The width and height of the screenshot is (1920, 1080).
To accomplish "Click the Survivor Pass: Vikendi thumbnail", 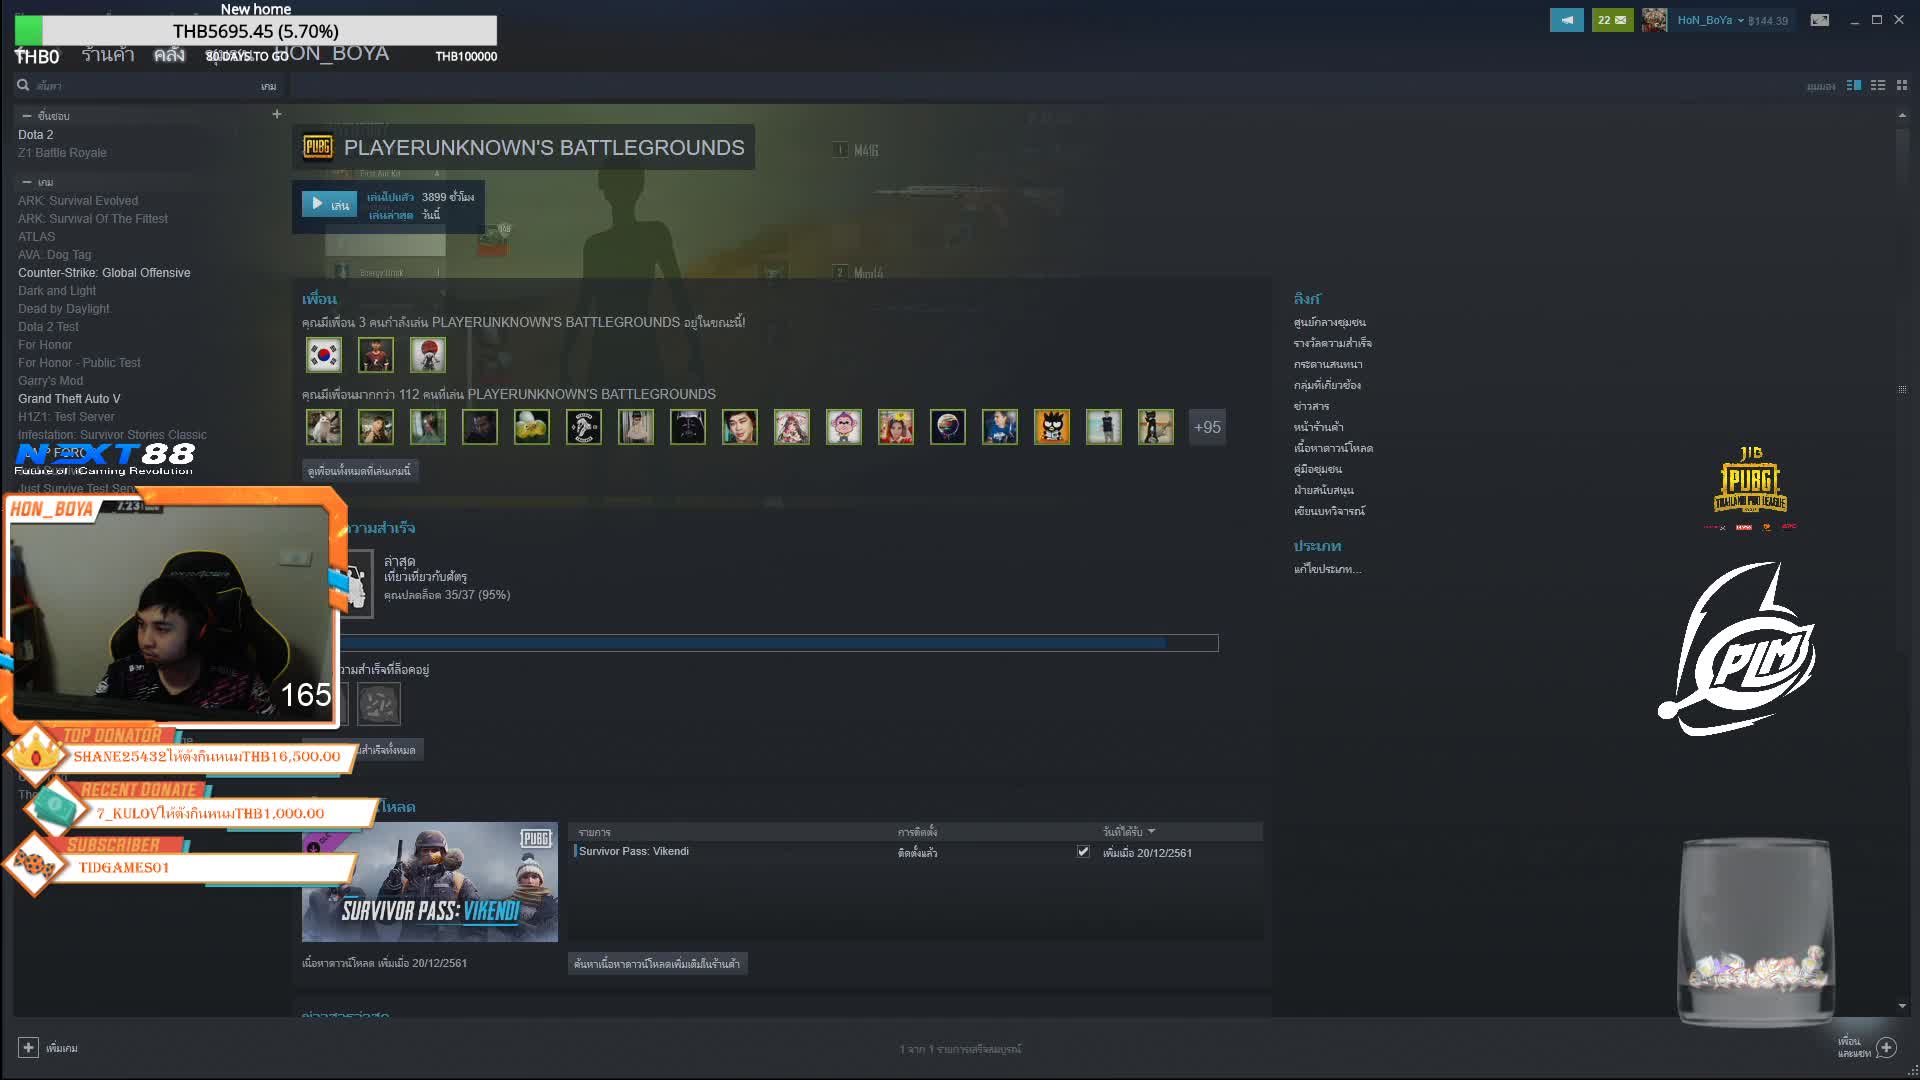I will click(x=430, y=882).
